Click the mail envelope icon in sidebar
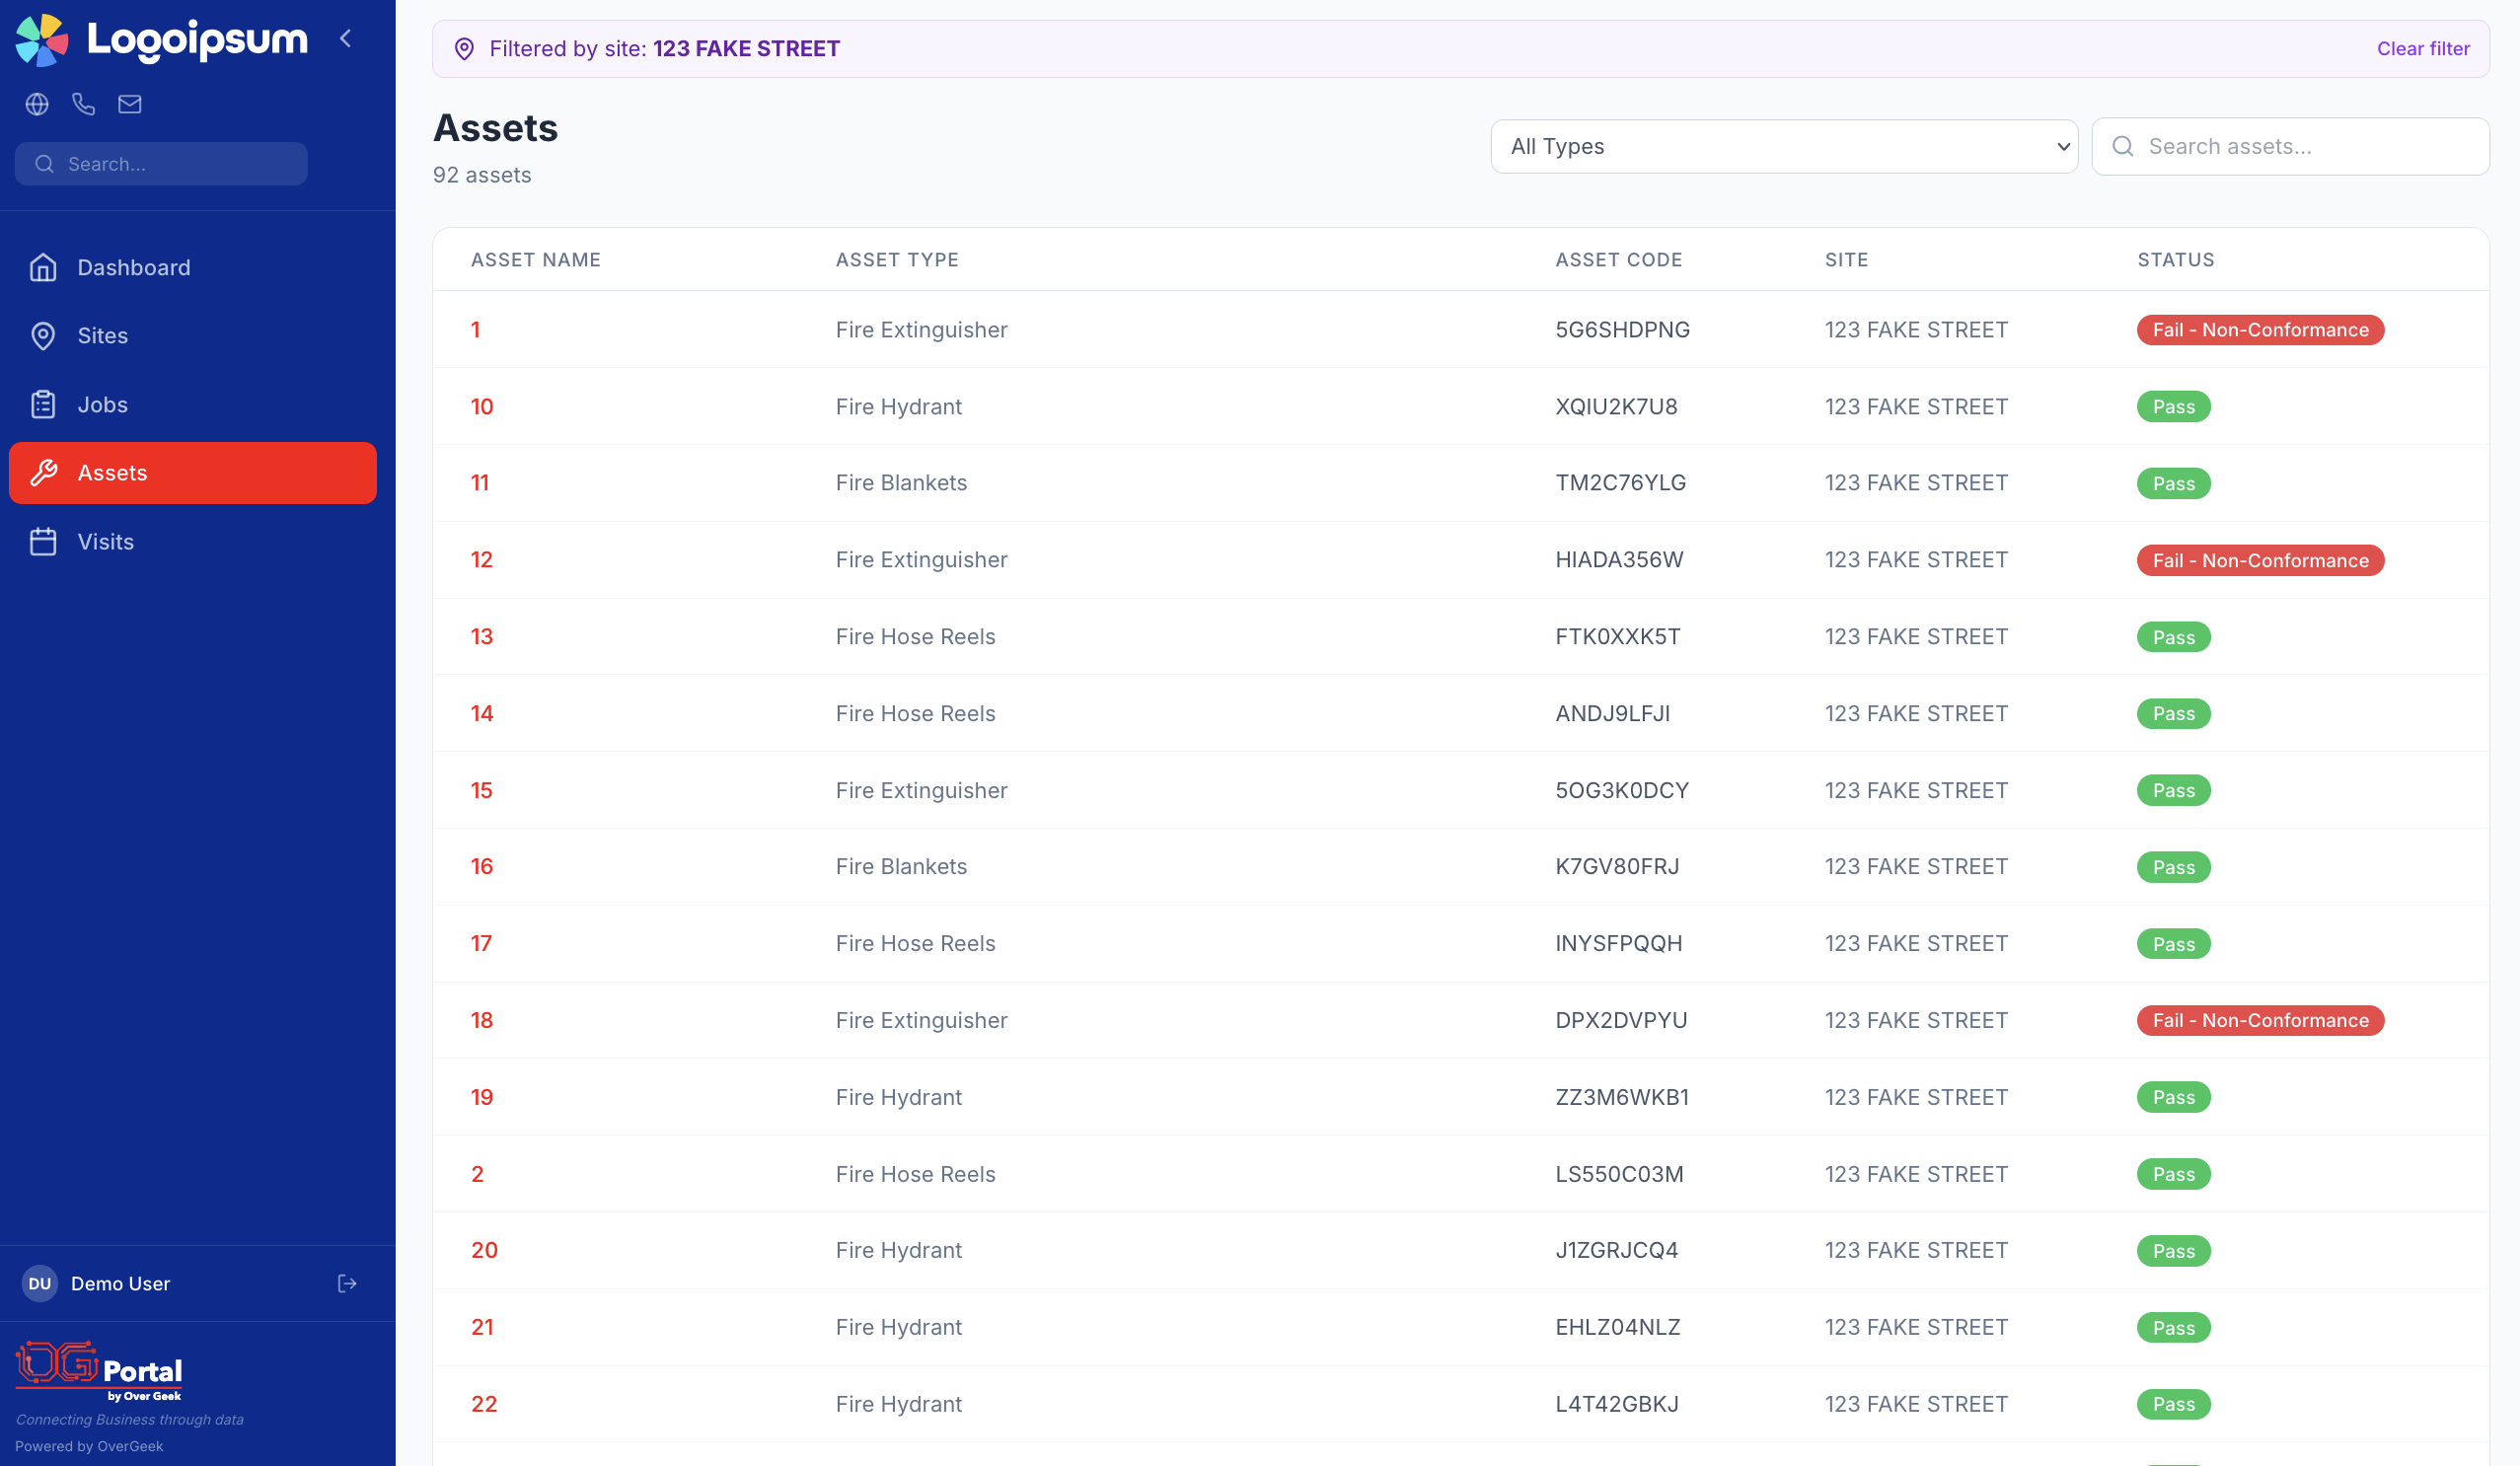2520x1466 pixels. pyautogui.click(x=130, y=104)
